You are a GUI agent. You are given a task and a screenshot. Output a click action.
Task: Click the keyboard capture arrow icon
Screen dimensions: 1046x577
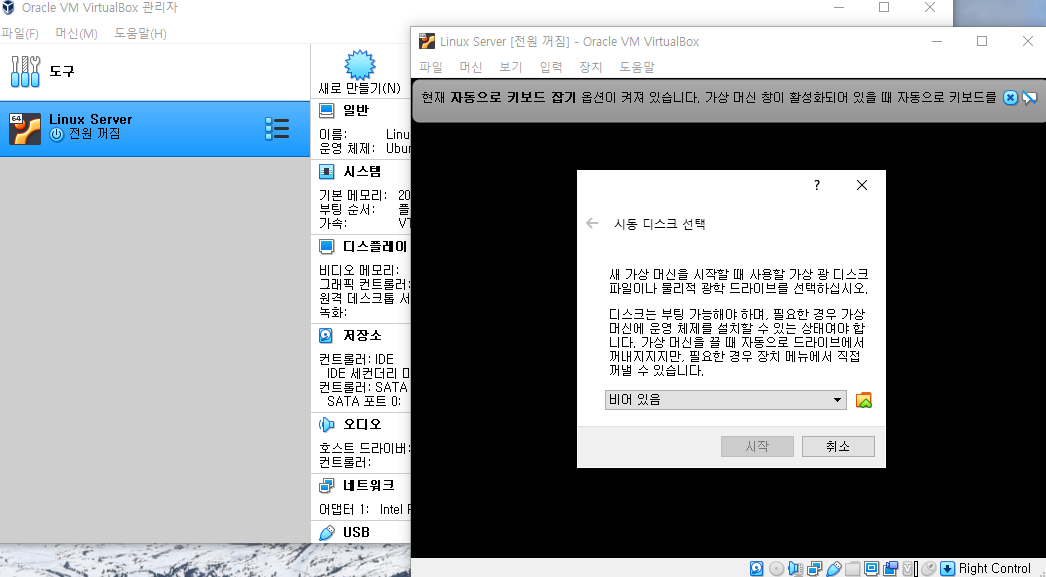pos(947,568)
